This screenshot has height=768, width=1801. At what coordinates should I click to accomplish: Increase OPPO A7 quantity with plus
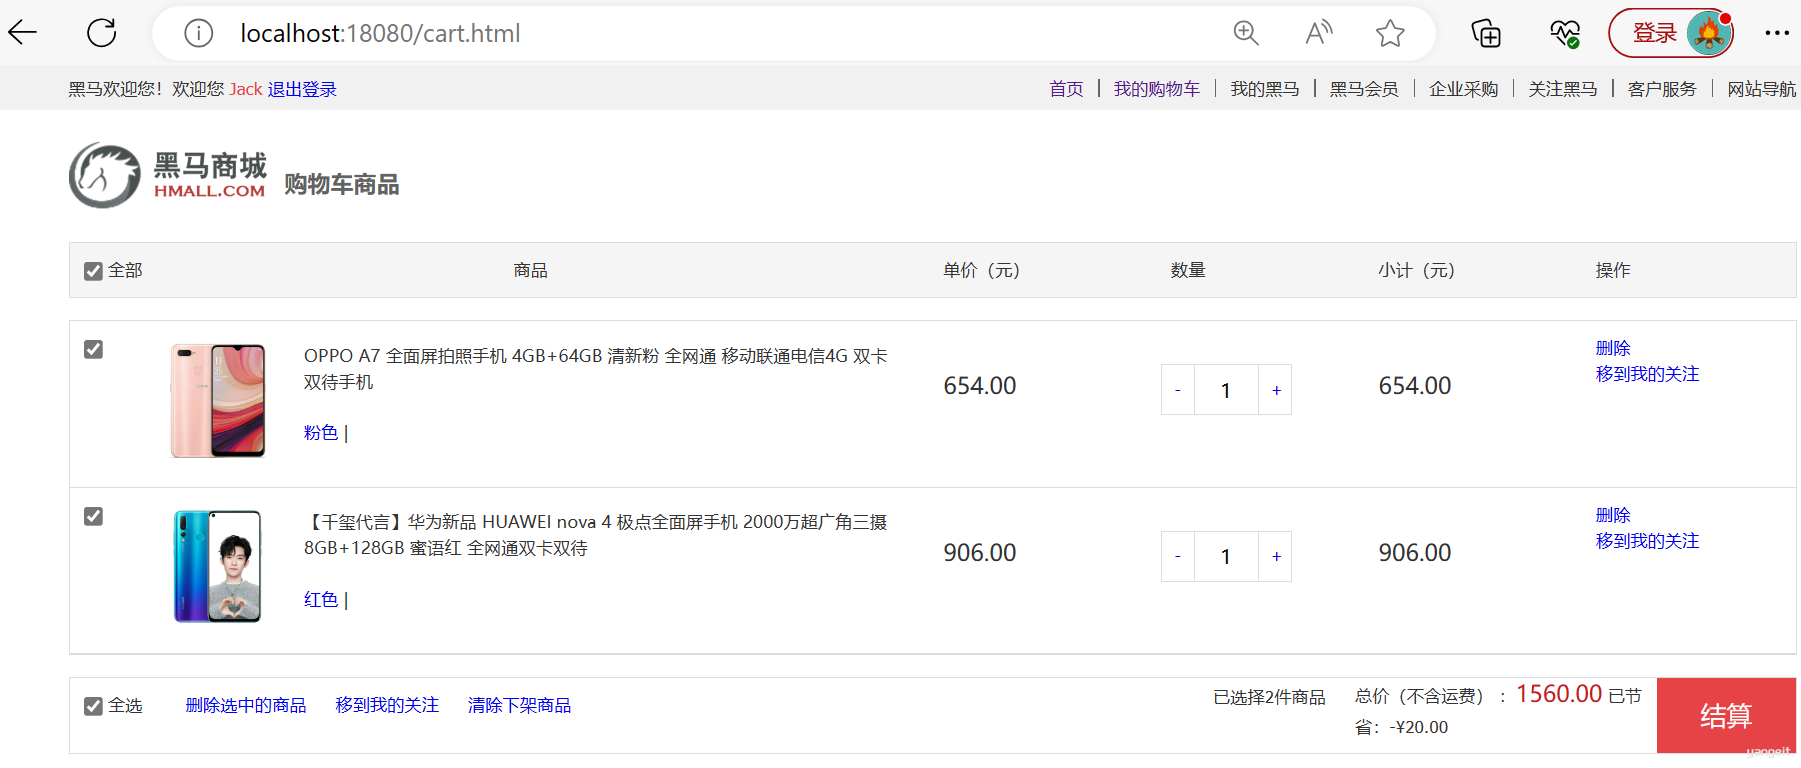(1276, 390)
